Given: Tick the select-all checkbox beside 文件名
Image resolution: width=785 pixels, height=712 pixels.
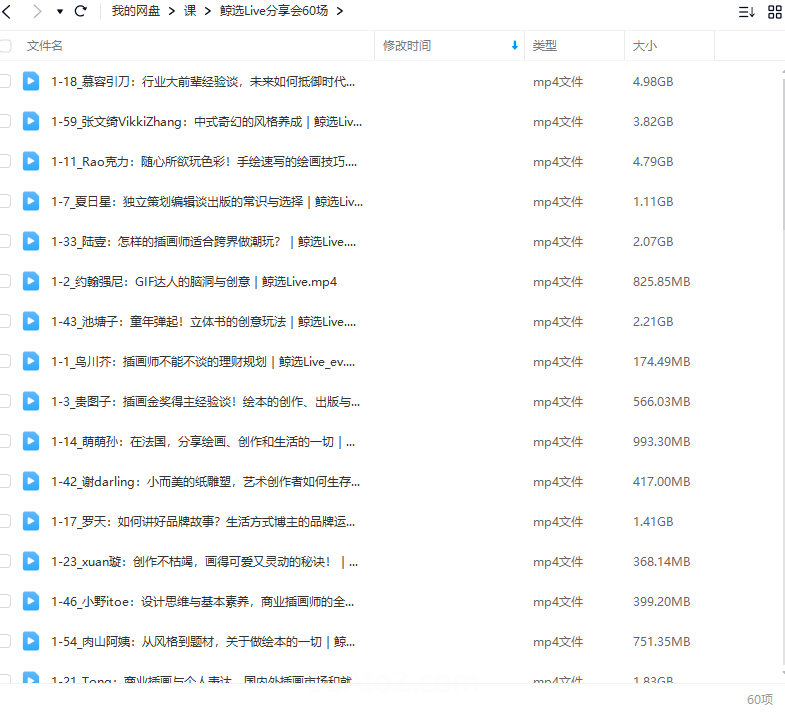Looking at the screenshot, I should coord(5,46).
